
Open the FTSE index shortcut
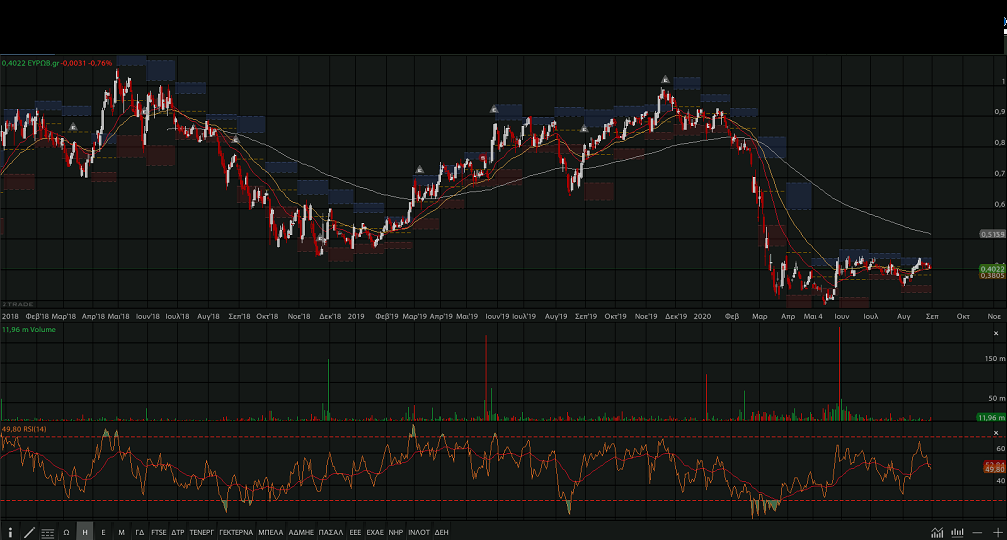(159, 532)
